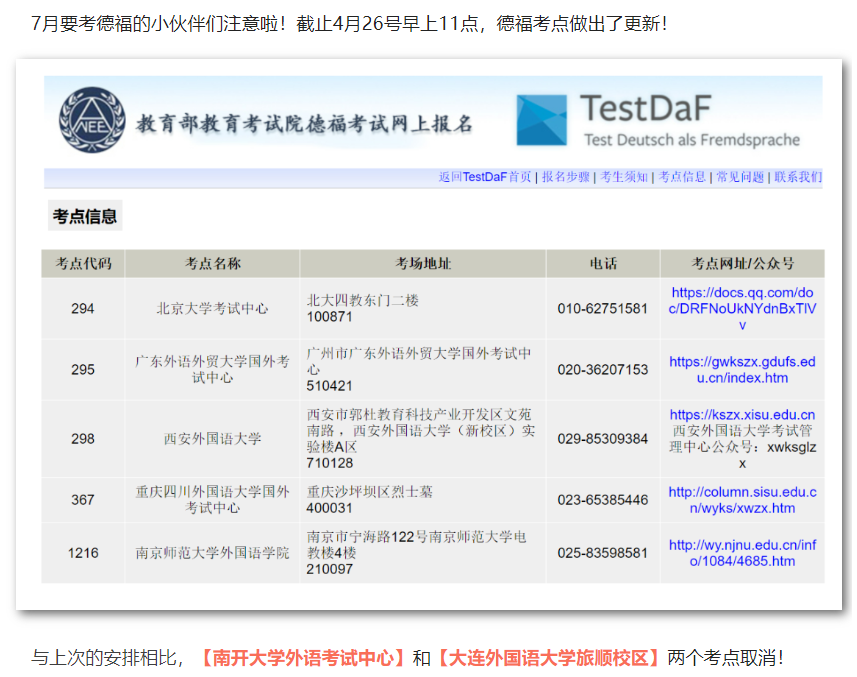The image size is (857, 677).
Task: Click address 北大四教东门二楼 100871
Action: point(362,309)
